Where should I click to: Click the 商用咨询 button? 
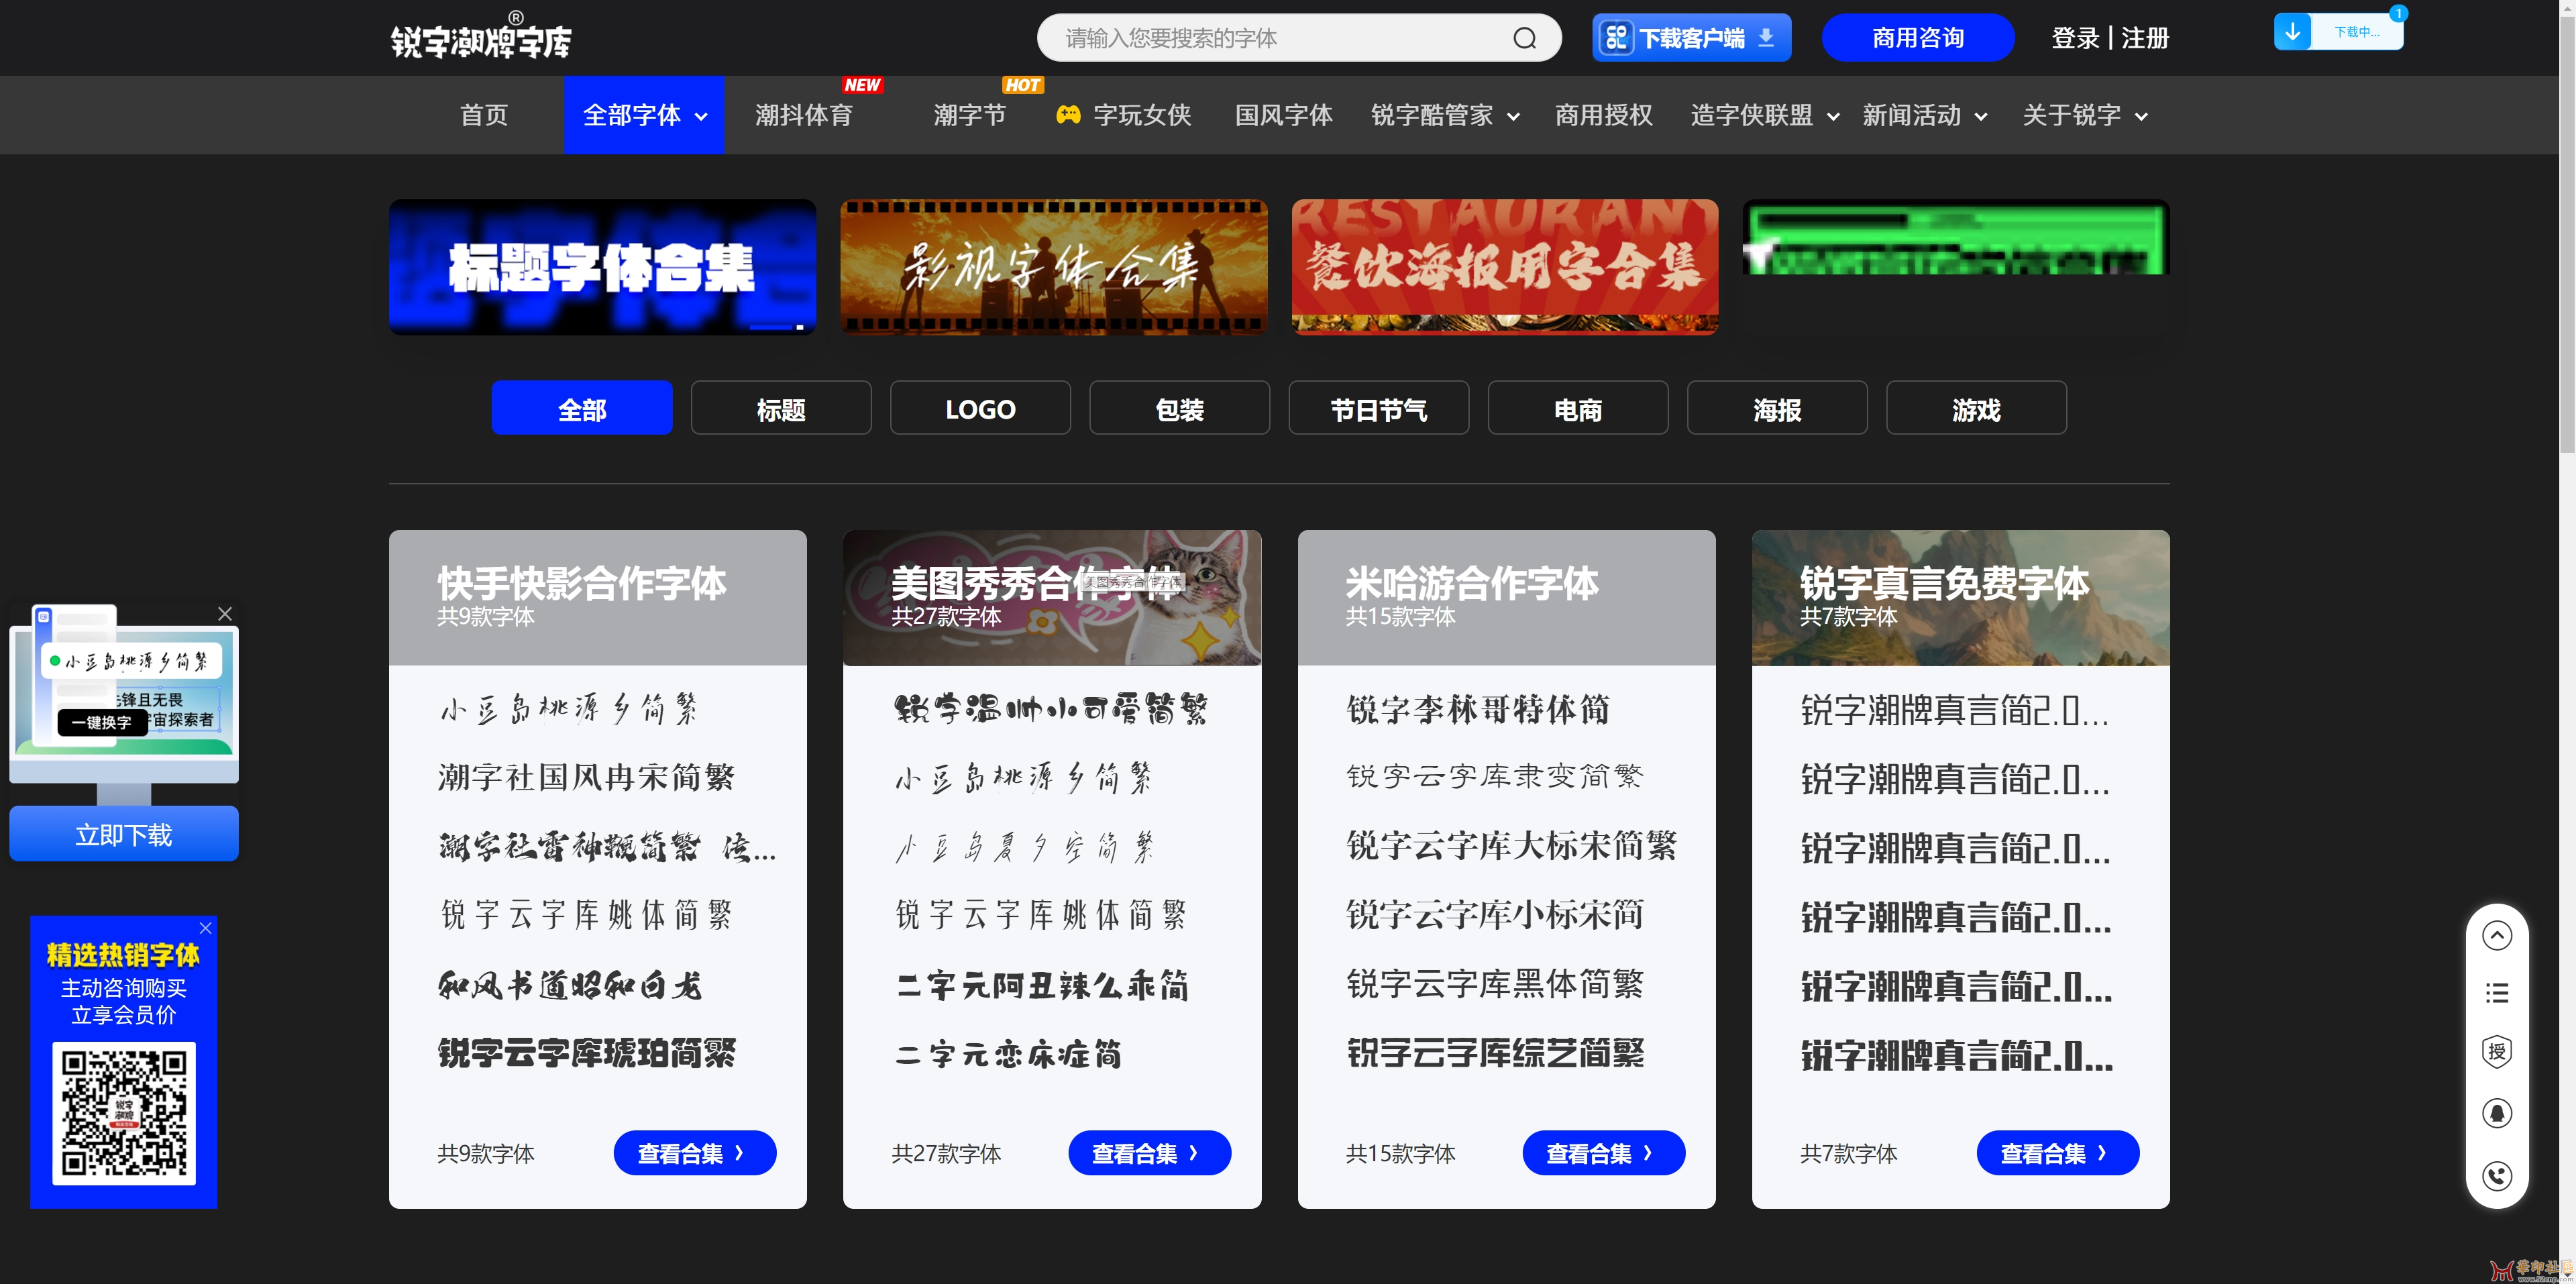1917,37
